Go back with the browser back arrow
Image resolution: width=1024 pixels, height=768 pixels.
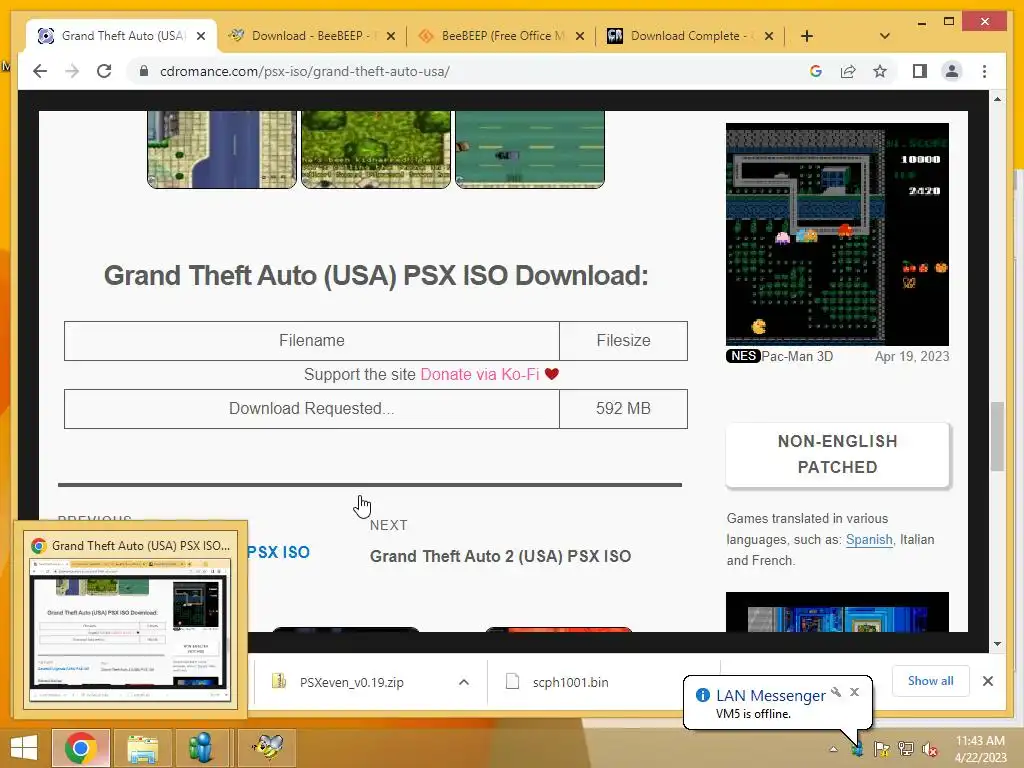(x=40, y=71)
